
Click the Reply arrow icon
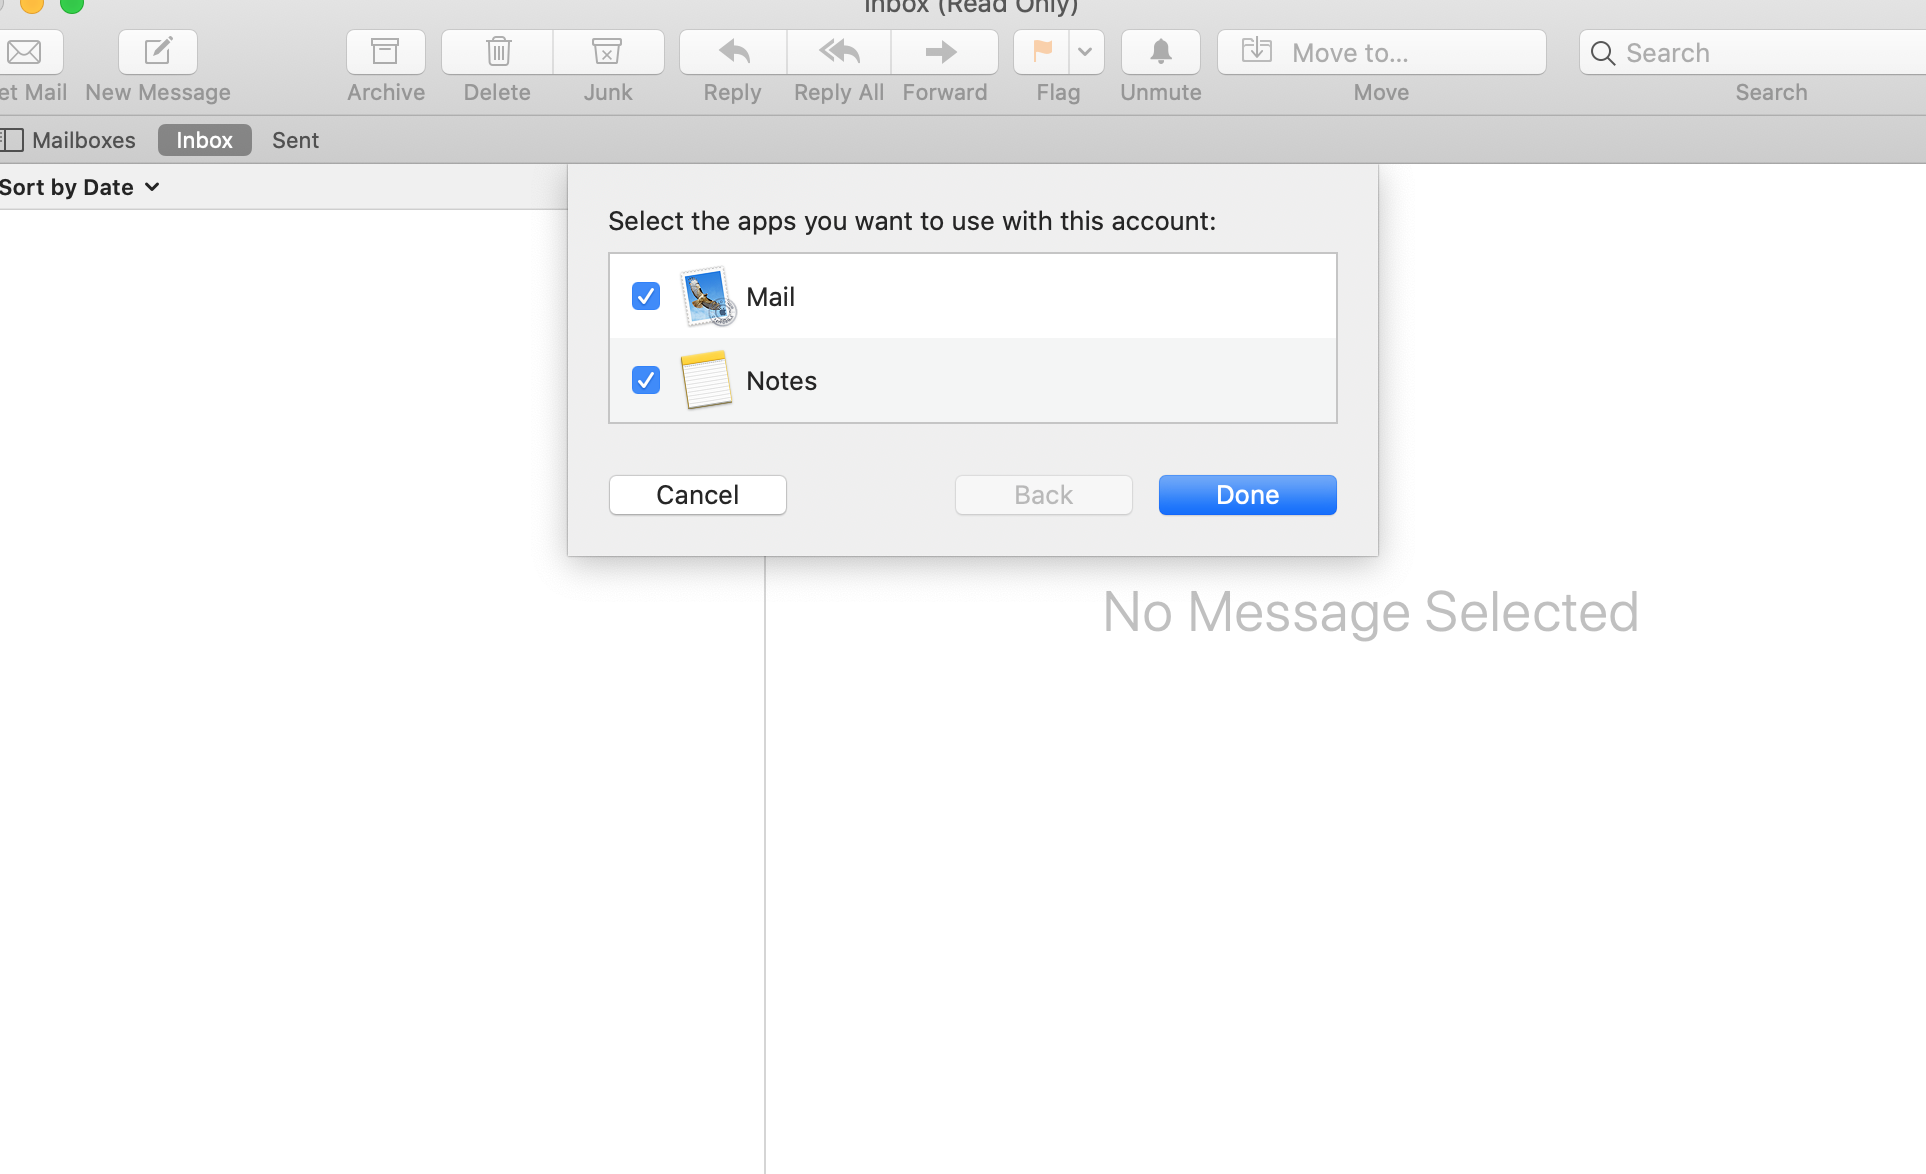(731, 52)
